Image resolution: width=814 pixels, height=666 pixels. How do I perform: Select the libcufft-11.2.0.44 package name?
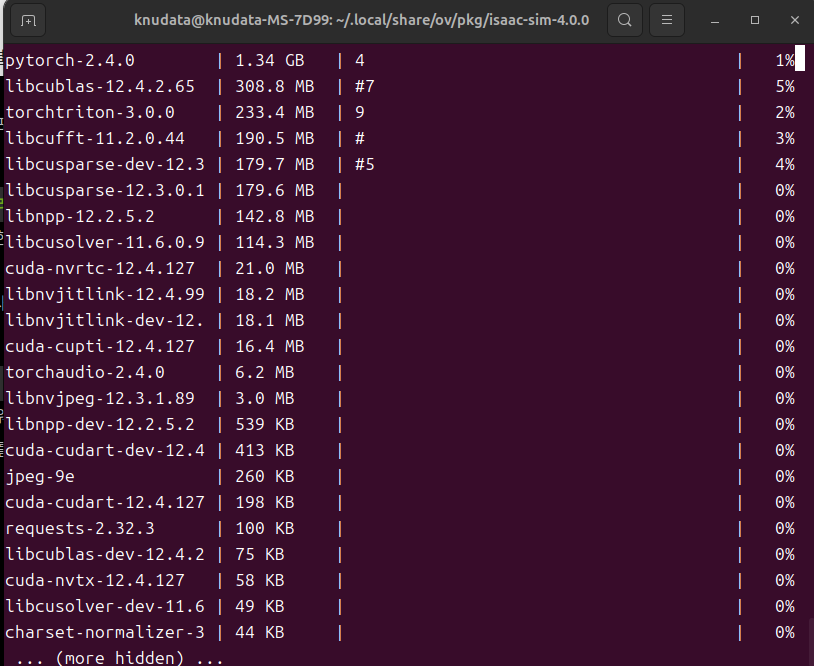[x=95, y=139]
